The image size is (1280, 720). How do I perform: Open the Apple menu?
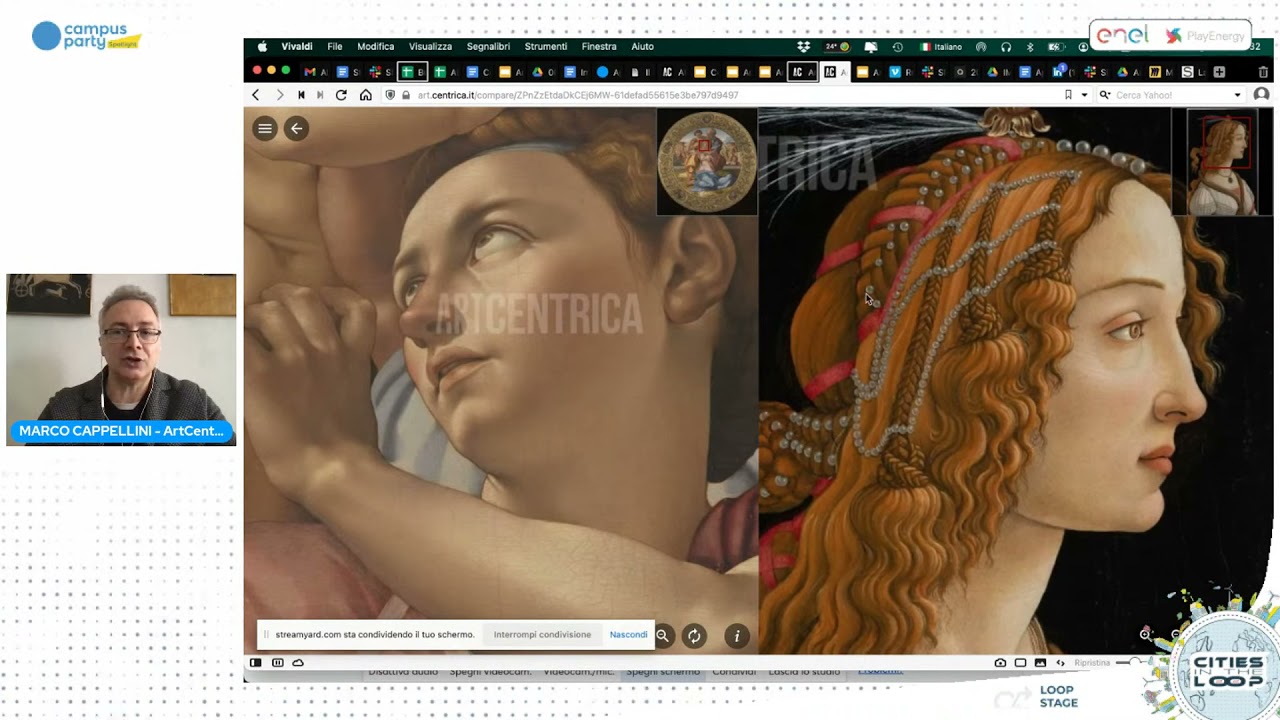[262, 47]
